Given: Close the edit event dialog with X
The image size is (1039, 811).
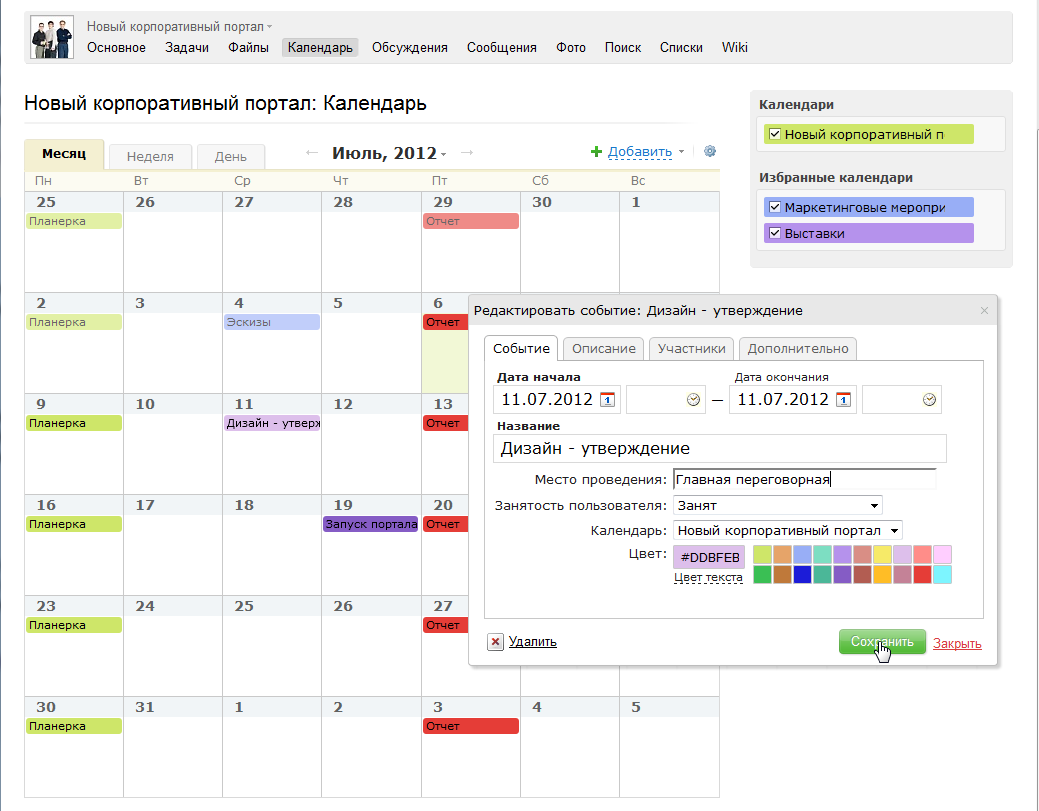Looking at the screenshot, I should 984,311.
